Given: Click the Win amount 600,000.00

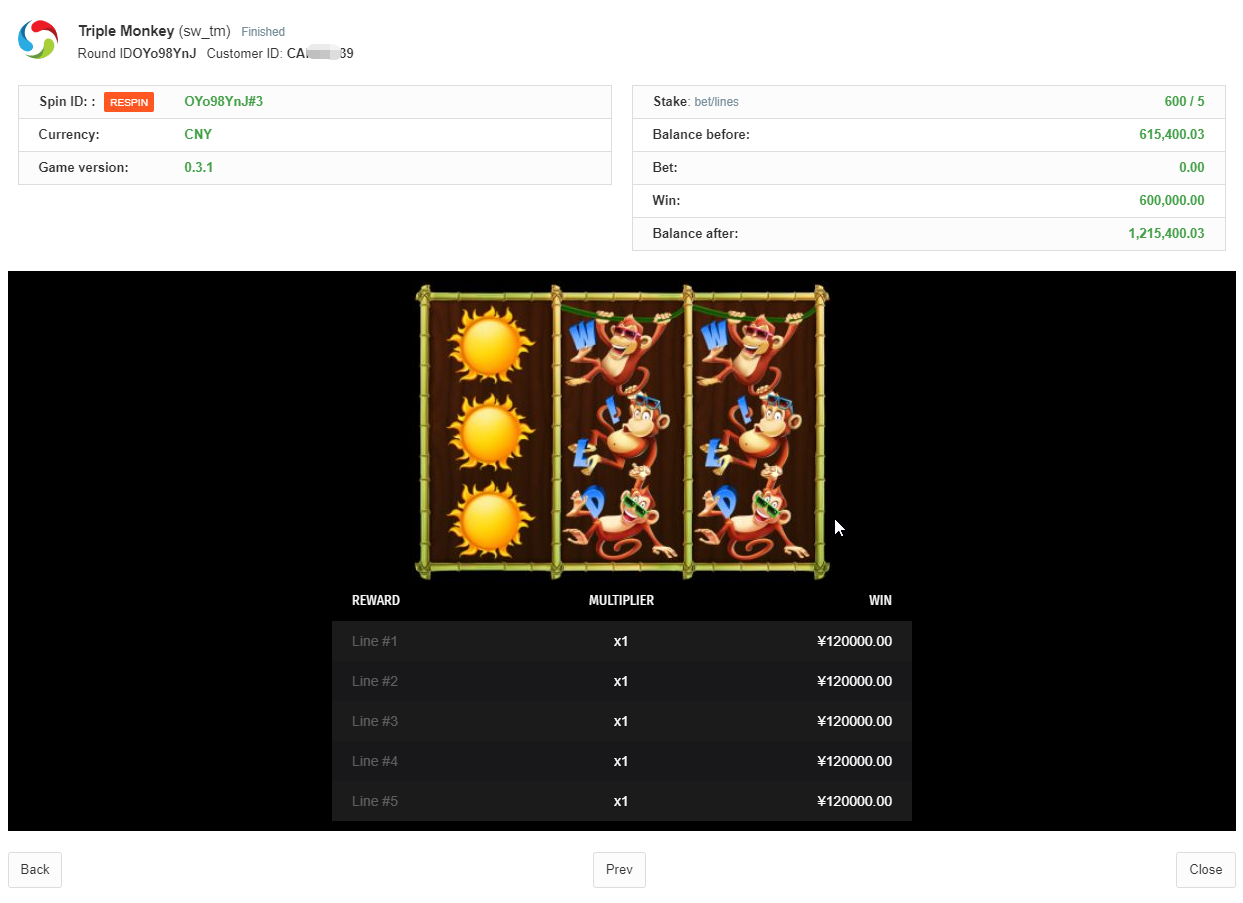Looking at the screenshot, I should [1171, 201].
